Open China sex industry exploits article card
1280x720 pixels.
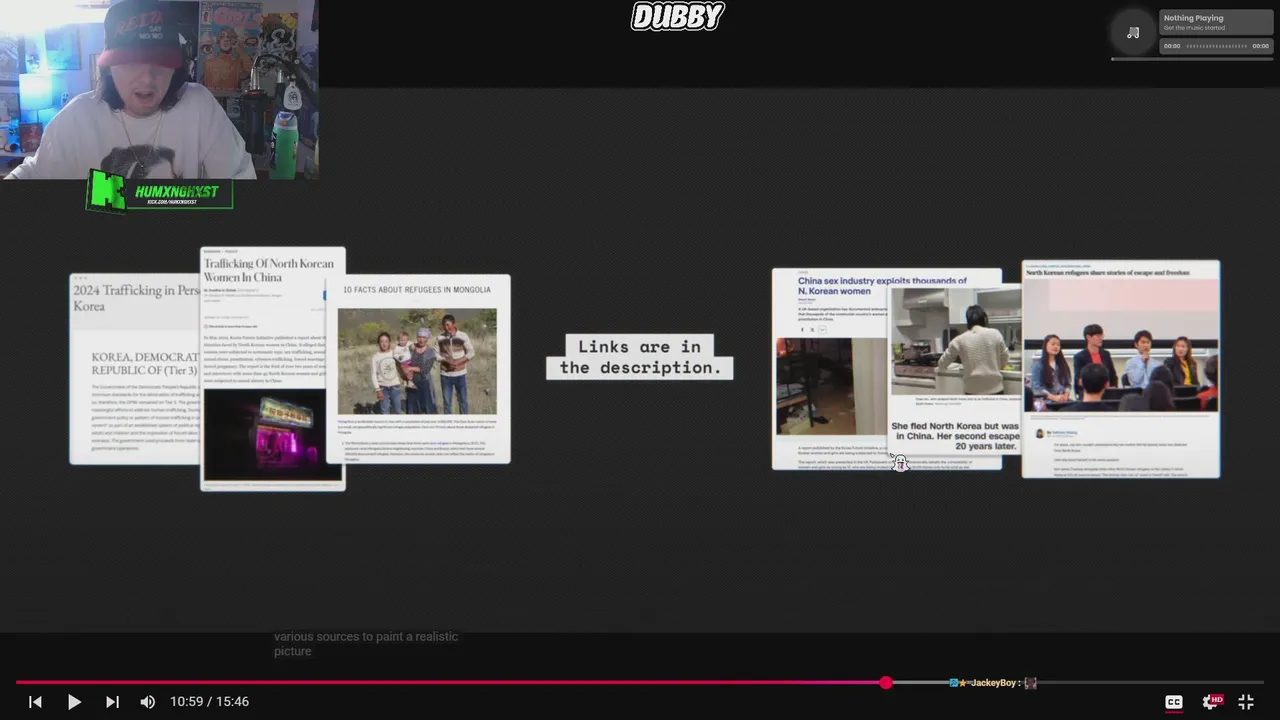(831, 368)
